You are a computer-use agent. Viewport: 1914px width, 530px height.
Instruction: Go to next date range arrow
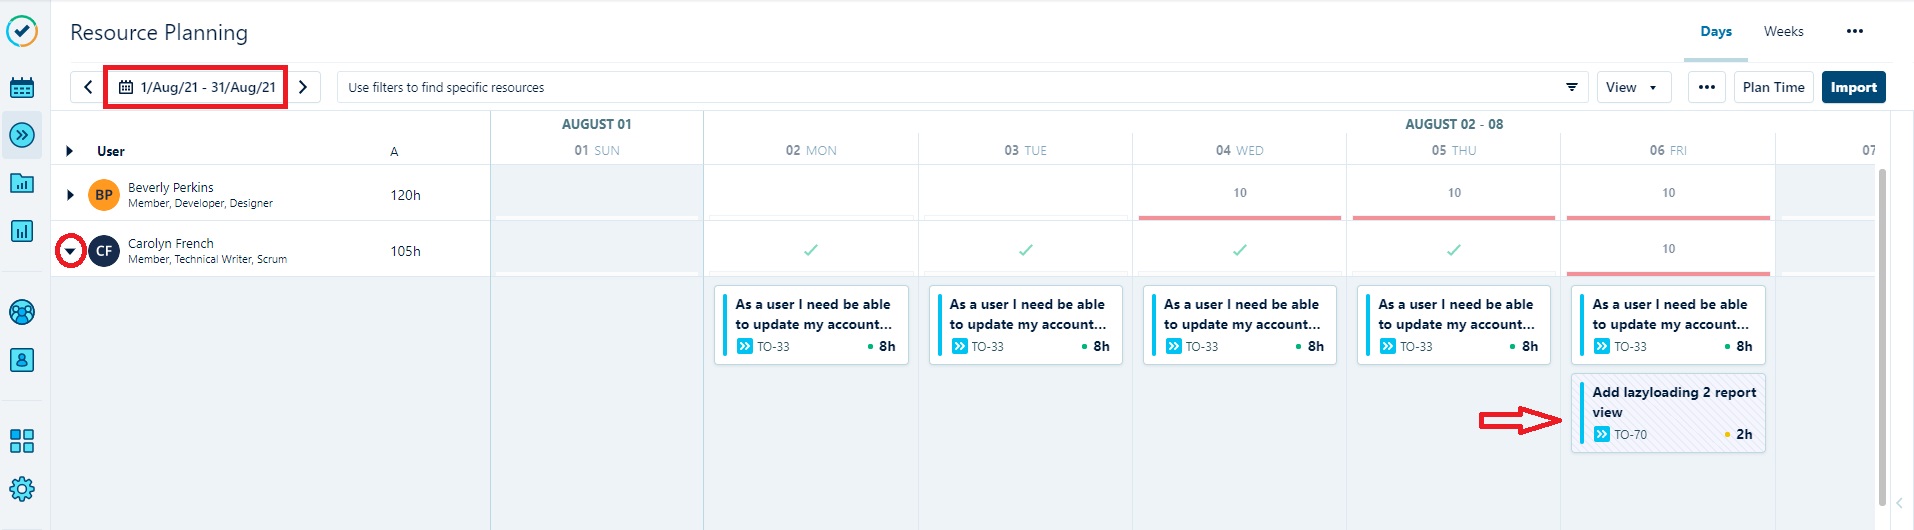303,87
